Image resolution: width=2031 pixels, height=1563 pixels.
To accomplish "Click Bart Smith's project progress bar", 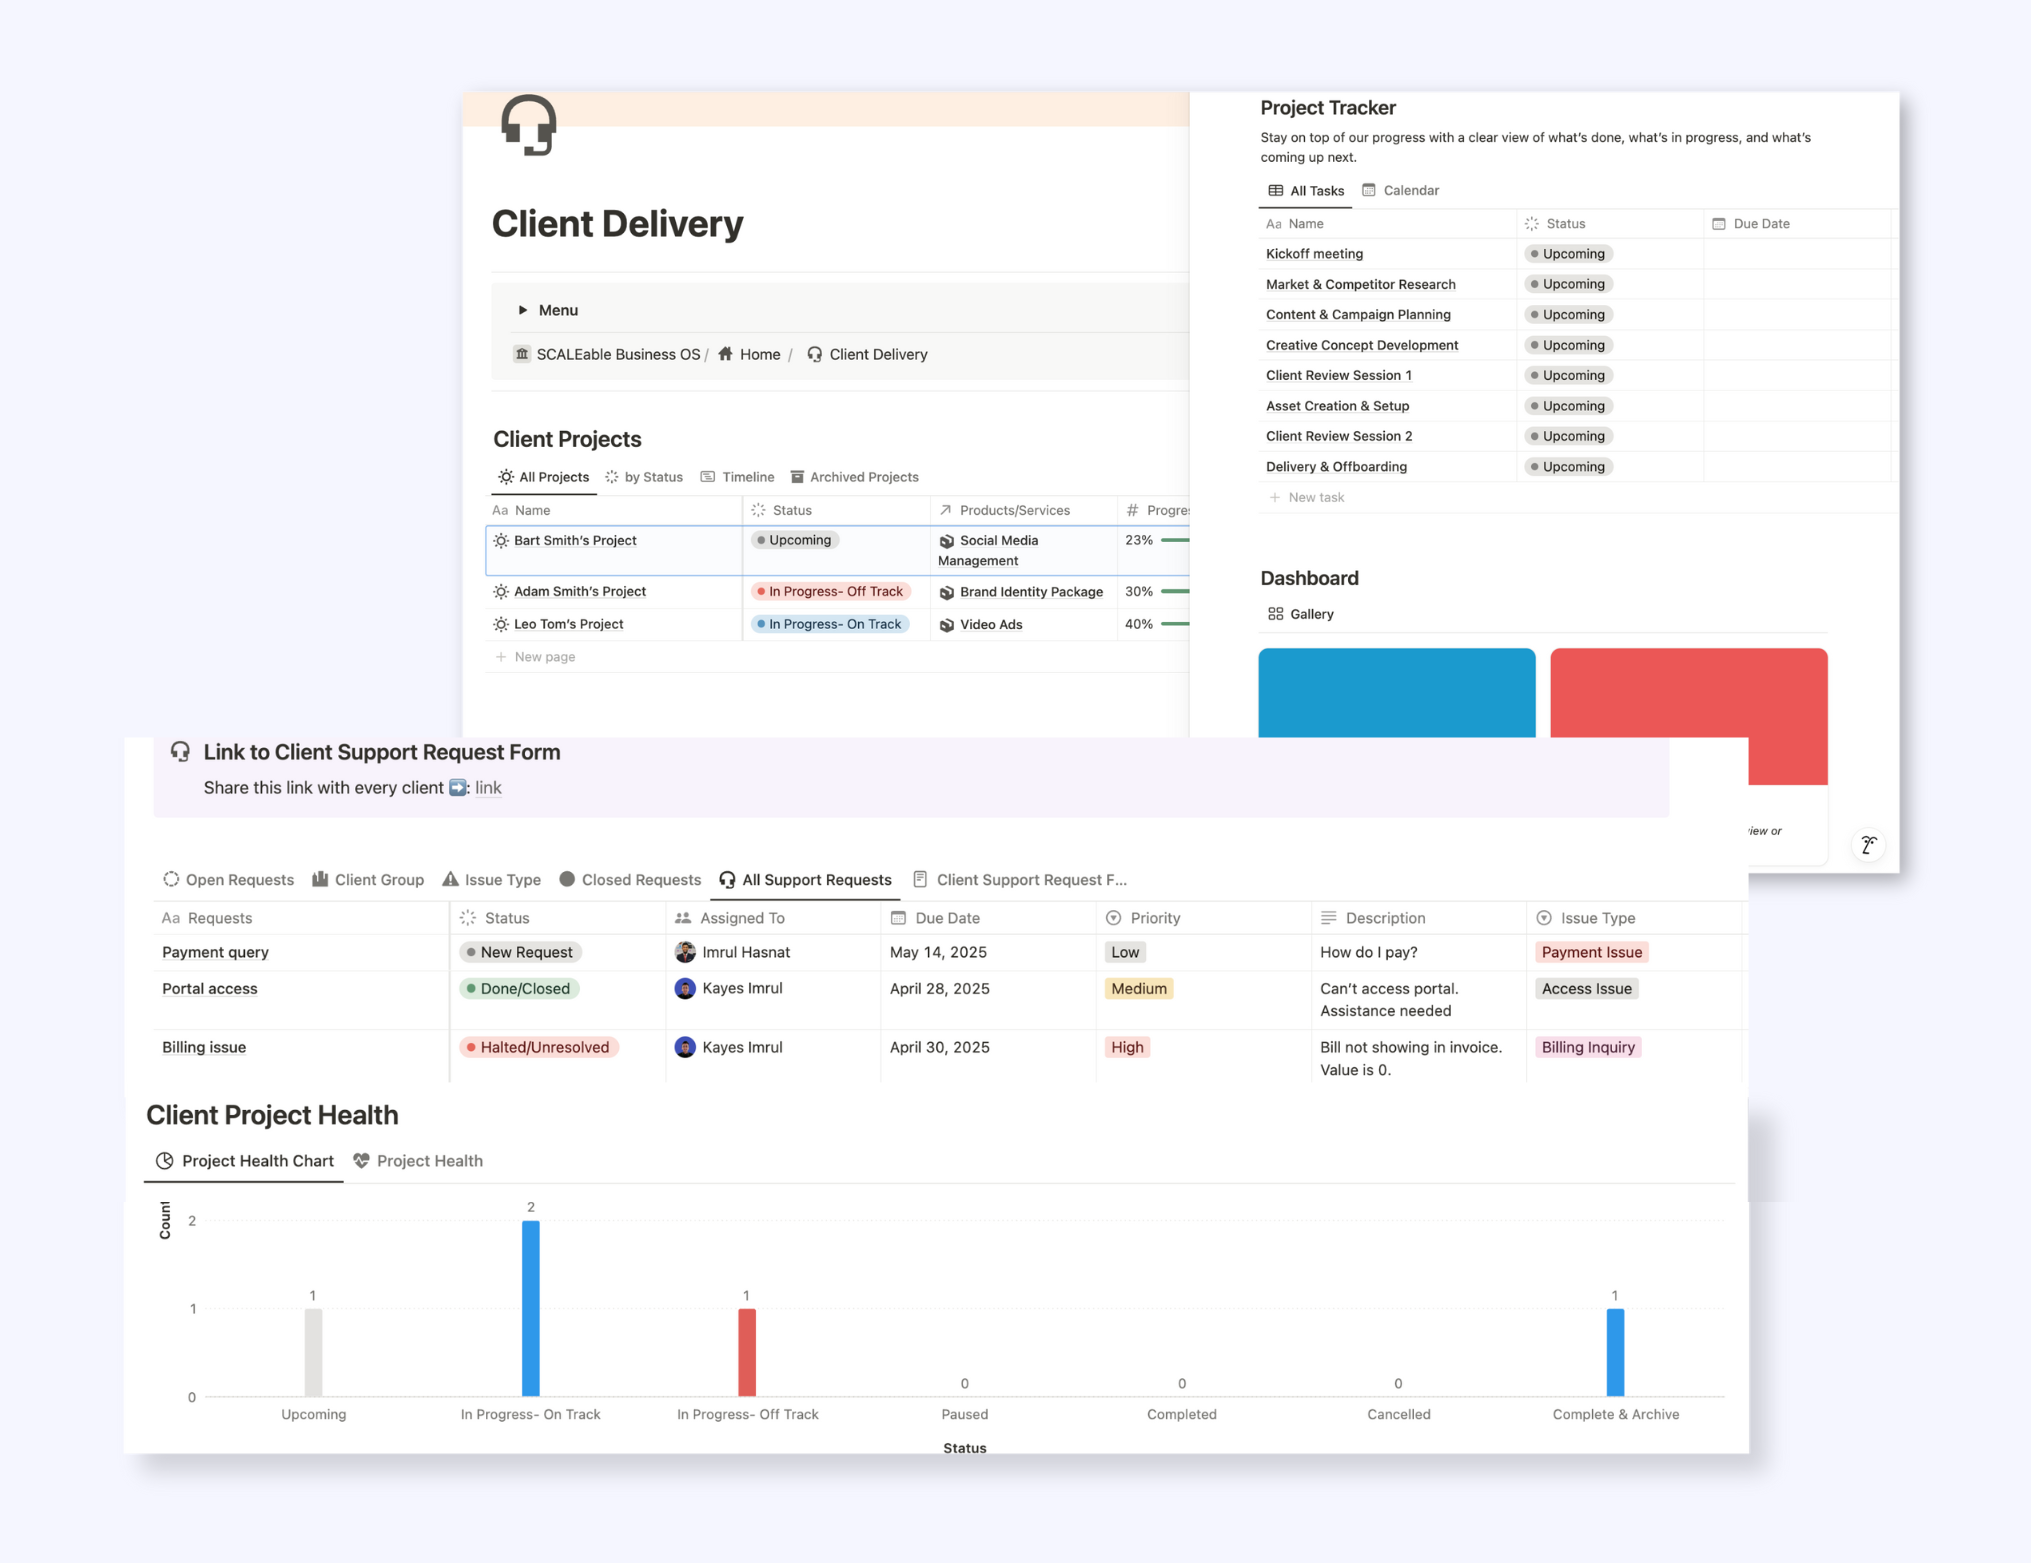I will [1180, 540].
